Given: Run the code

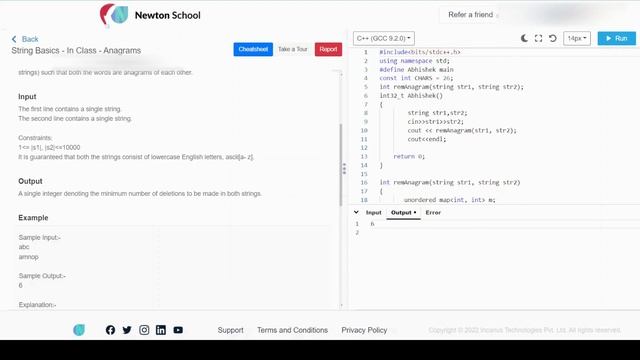Looking at the screenshot, I should click(x=616, y=38).
